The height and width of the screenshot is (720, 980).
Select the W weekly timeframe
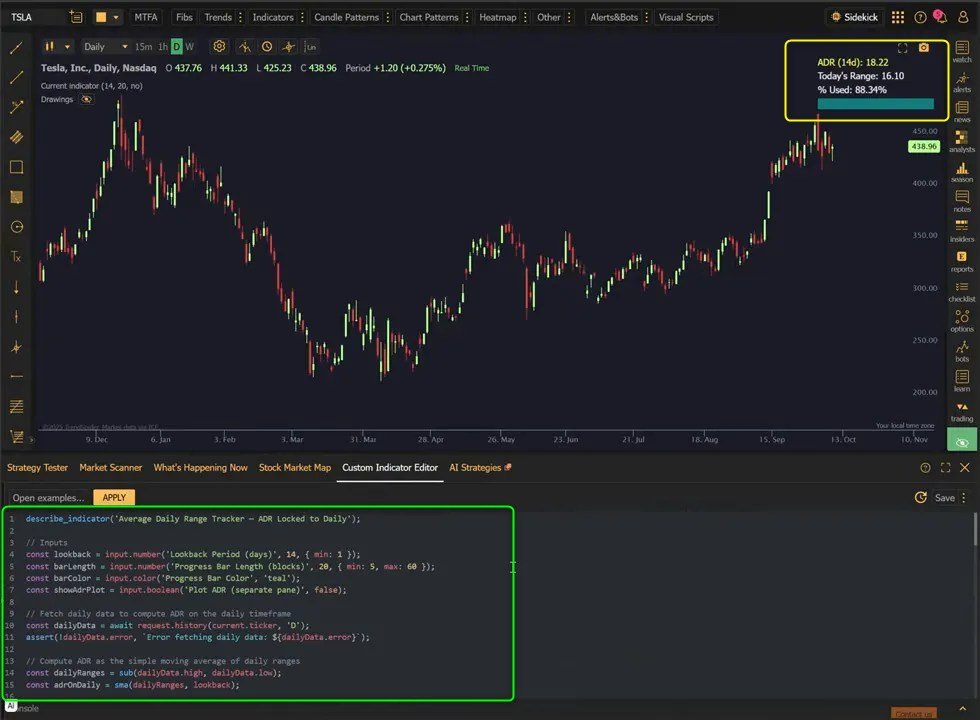pyautogui.click(x=189, y=47)
